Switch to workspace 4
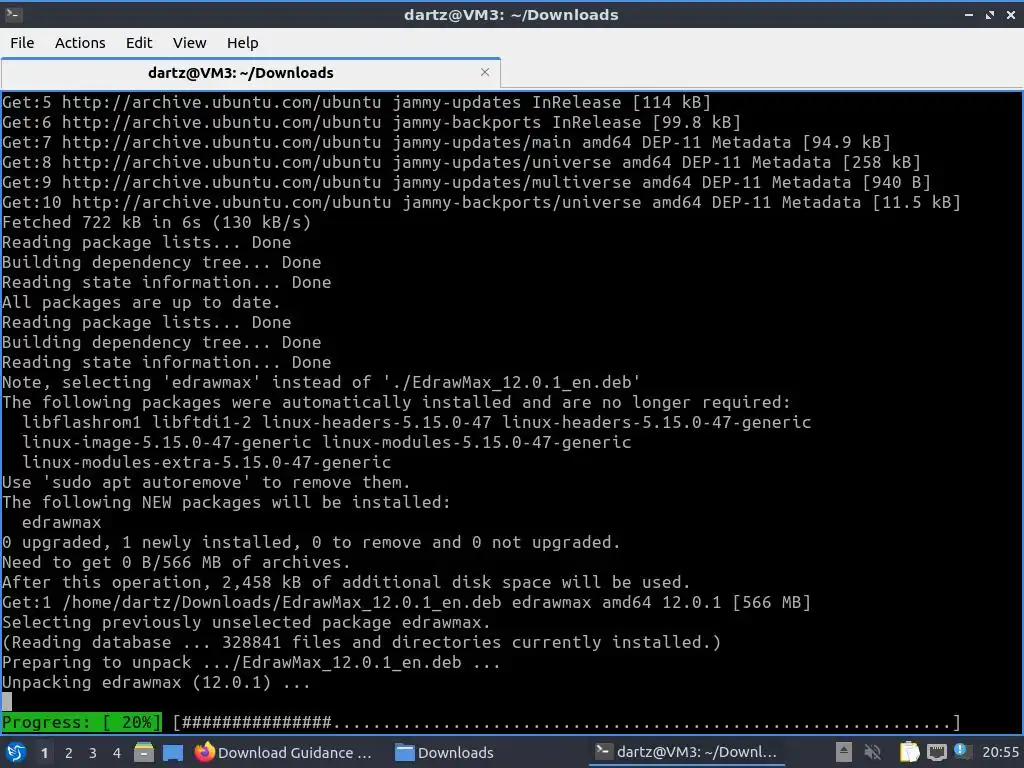Image resolution: width=1024 pixels, height=768 pixels. 117,753
